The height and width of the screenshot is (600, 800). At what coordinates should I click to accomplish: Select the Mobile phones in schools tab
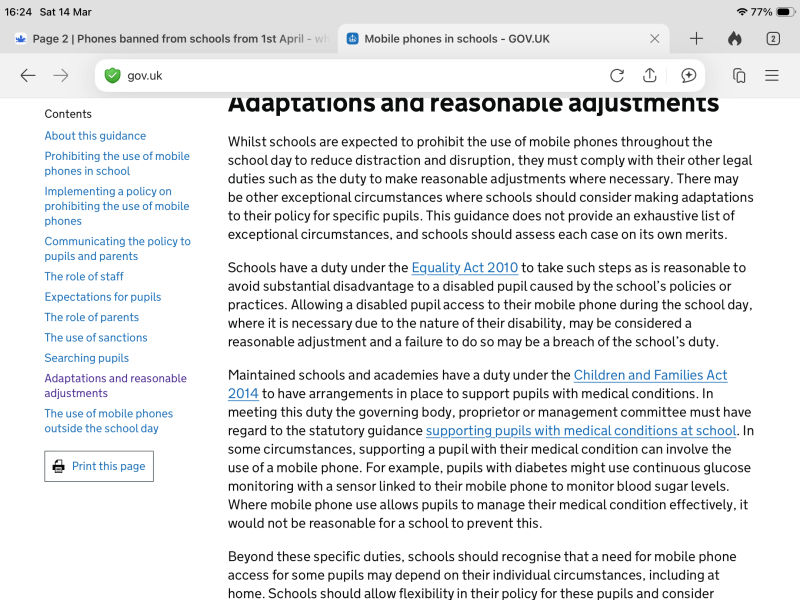[503, 39]
